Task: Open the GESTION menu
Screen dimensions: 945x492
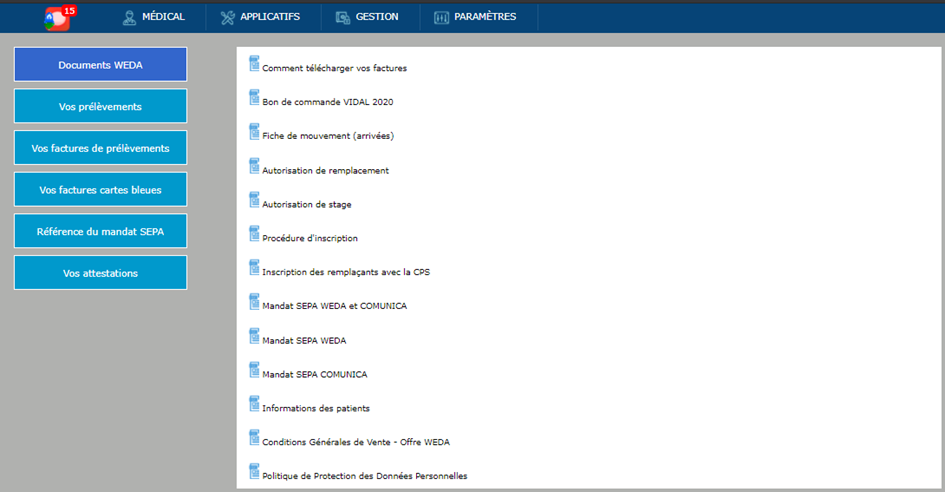Action: [x=367, y=17]
